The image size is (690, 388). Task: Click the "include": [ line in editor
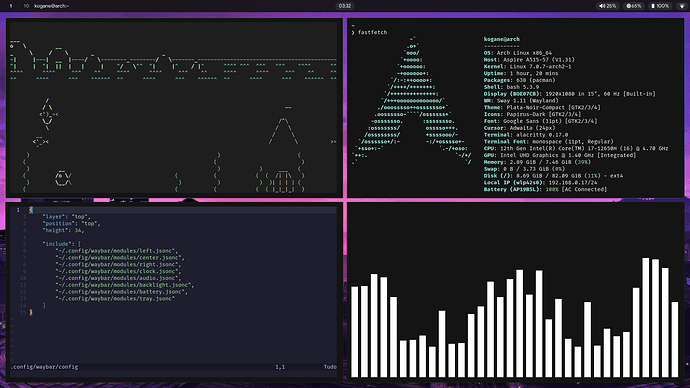coord(62,244)
